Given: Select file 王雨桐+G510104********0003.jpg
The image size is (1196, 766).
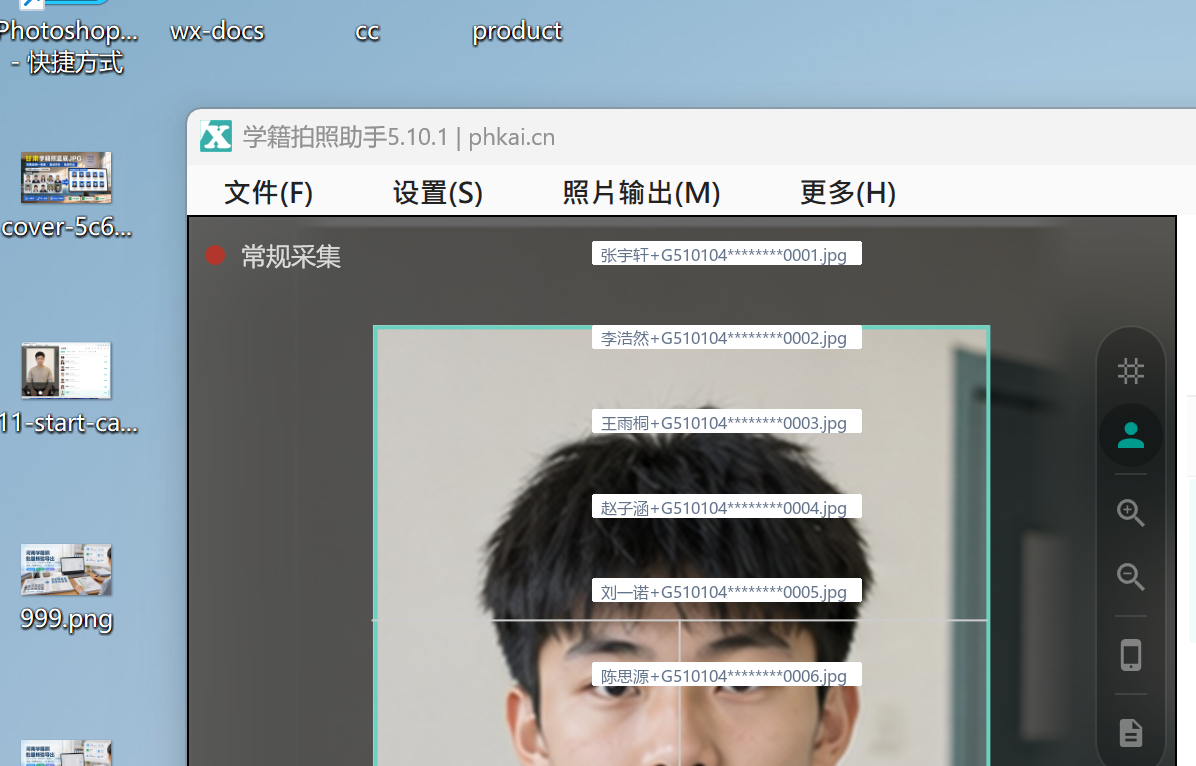Looking at the screenshot, I should tap(727, 422).
